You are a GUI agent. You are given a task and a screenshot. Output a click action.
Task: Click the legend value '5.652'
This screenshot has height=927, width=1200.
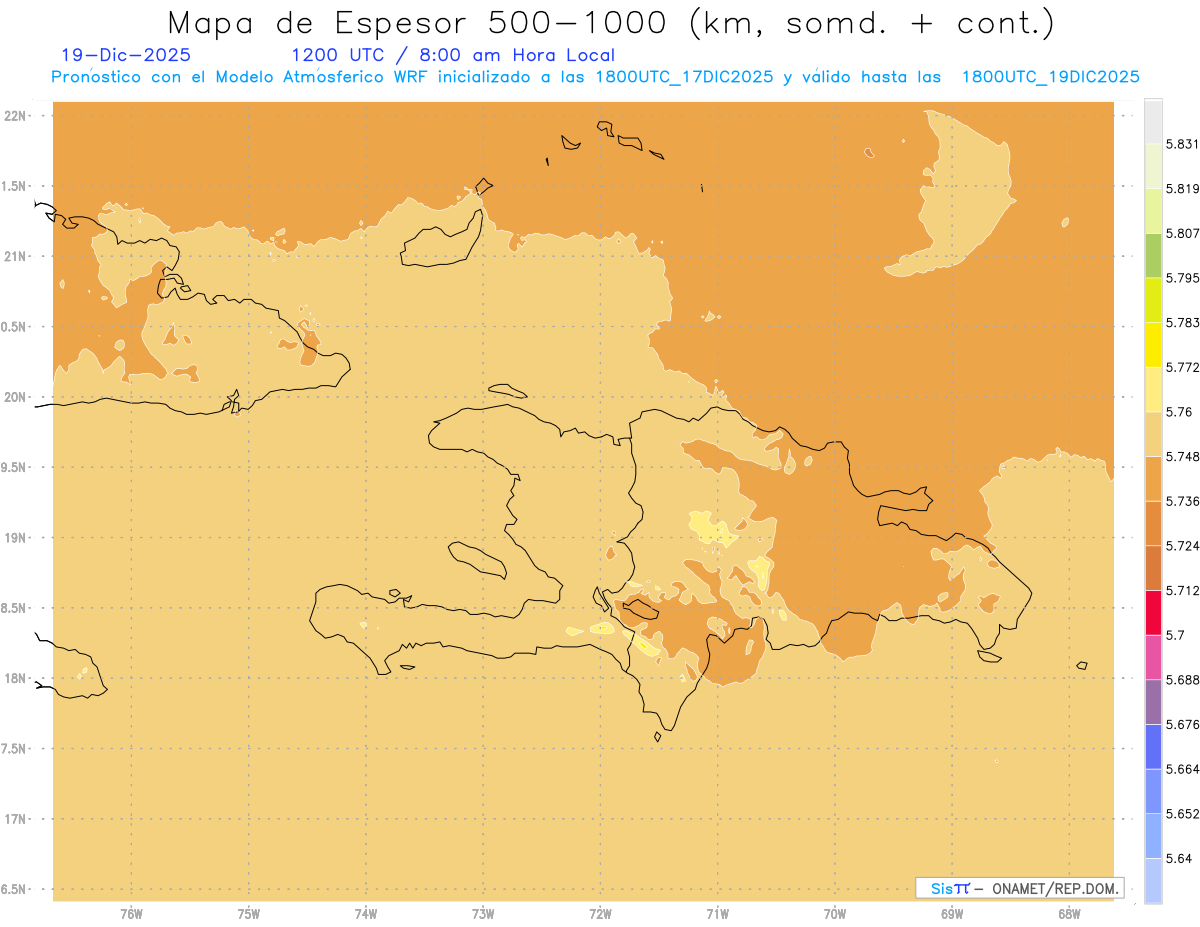click(x=1182, y=814)
